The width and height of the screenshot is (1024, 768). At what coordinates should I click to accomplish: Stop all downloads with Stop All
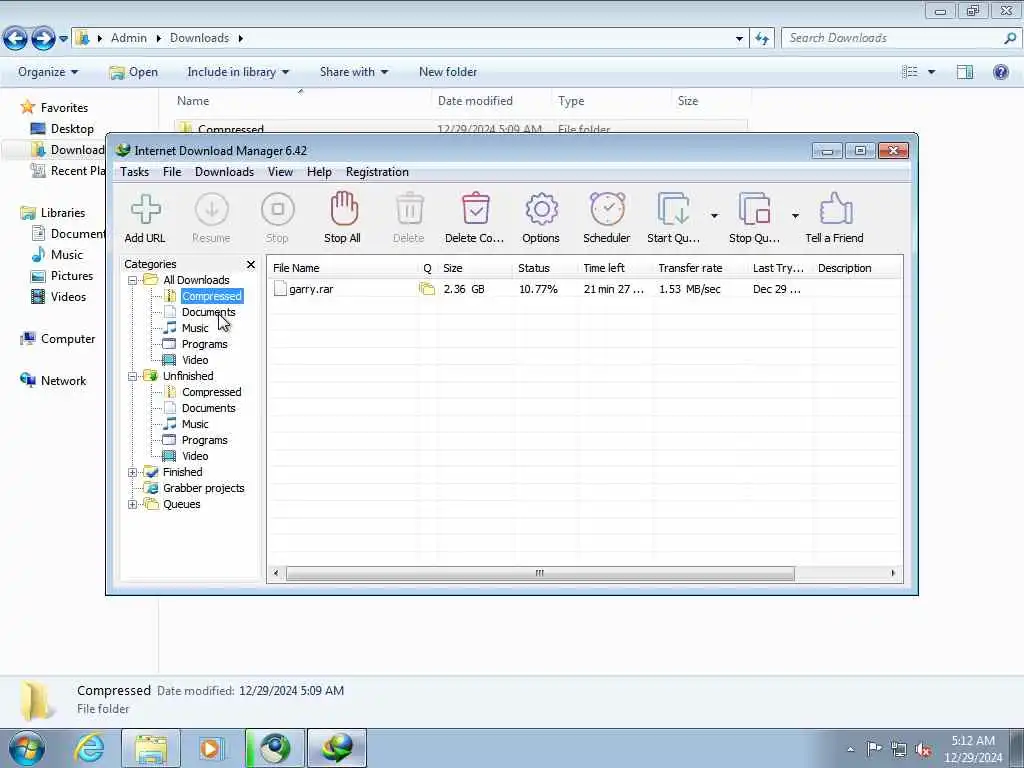343,218
